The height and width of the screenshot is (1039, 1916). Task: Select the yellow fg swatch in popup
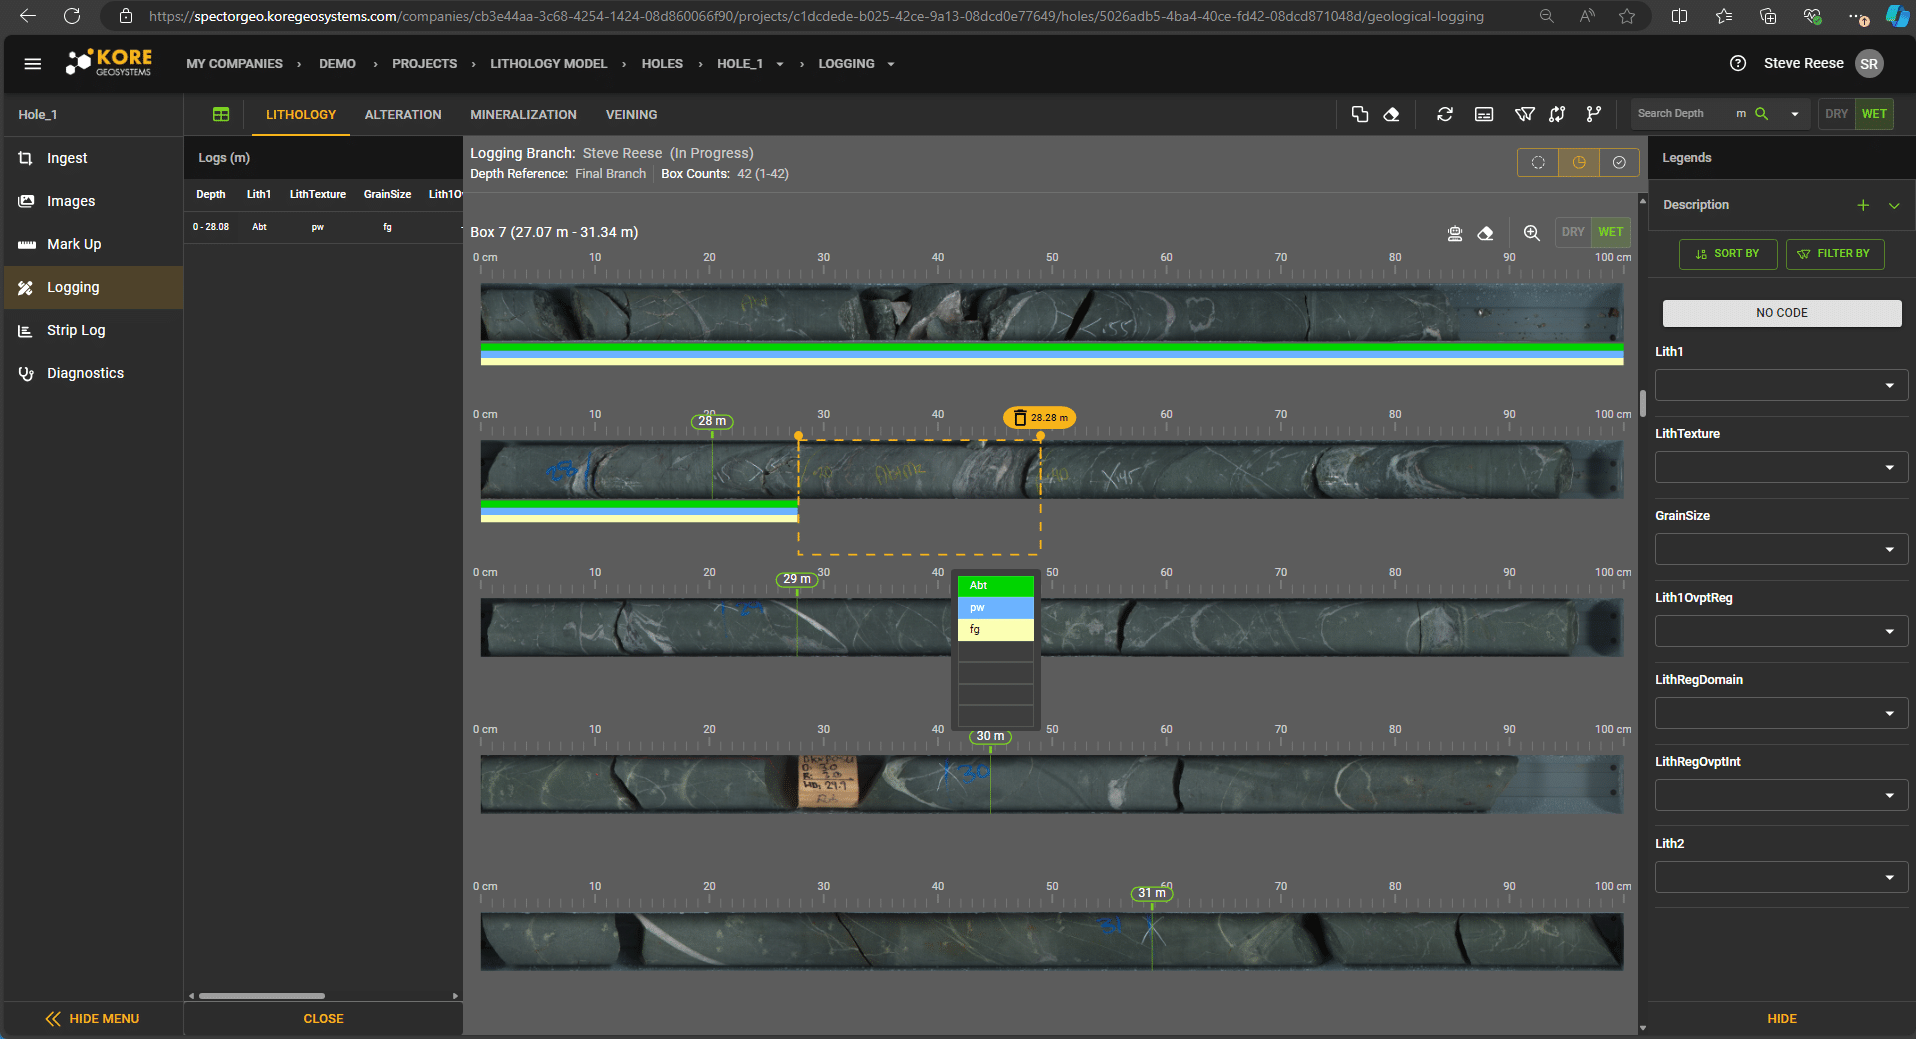click(x=996, y=630)
